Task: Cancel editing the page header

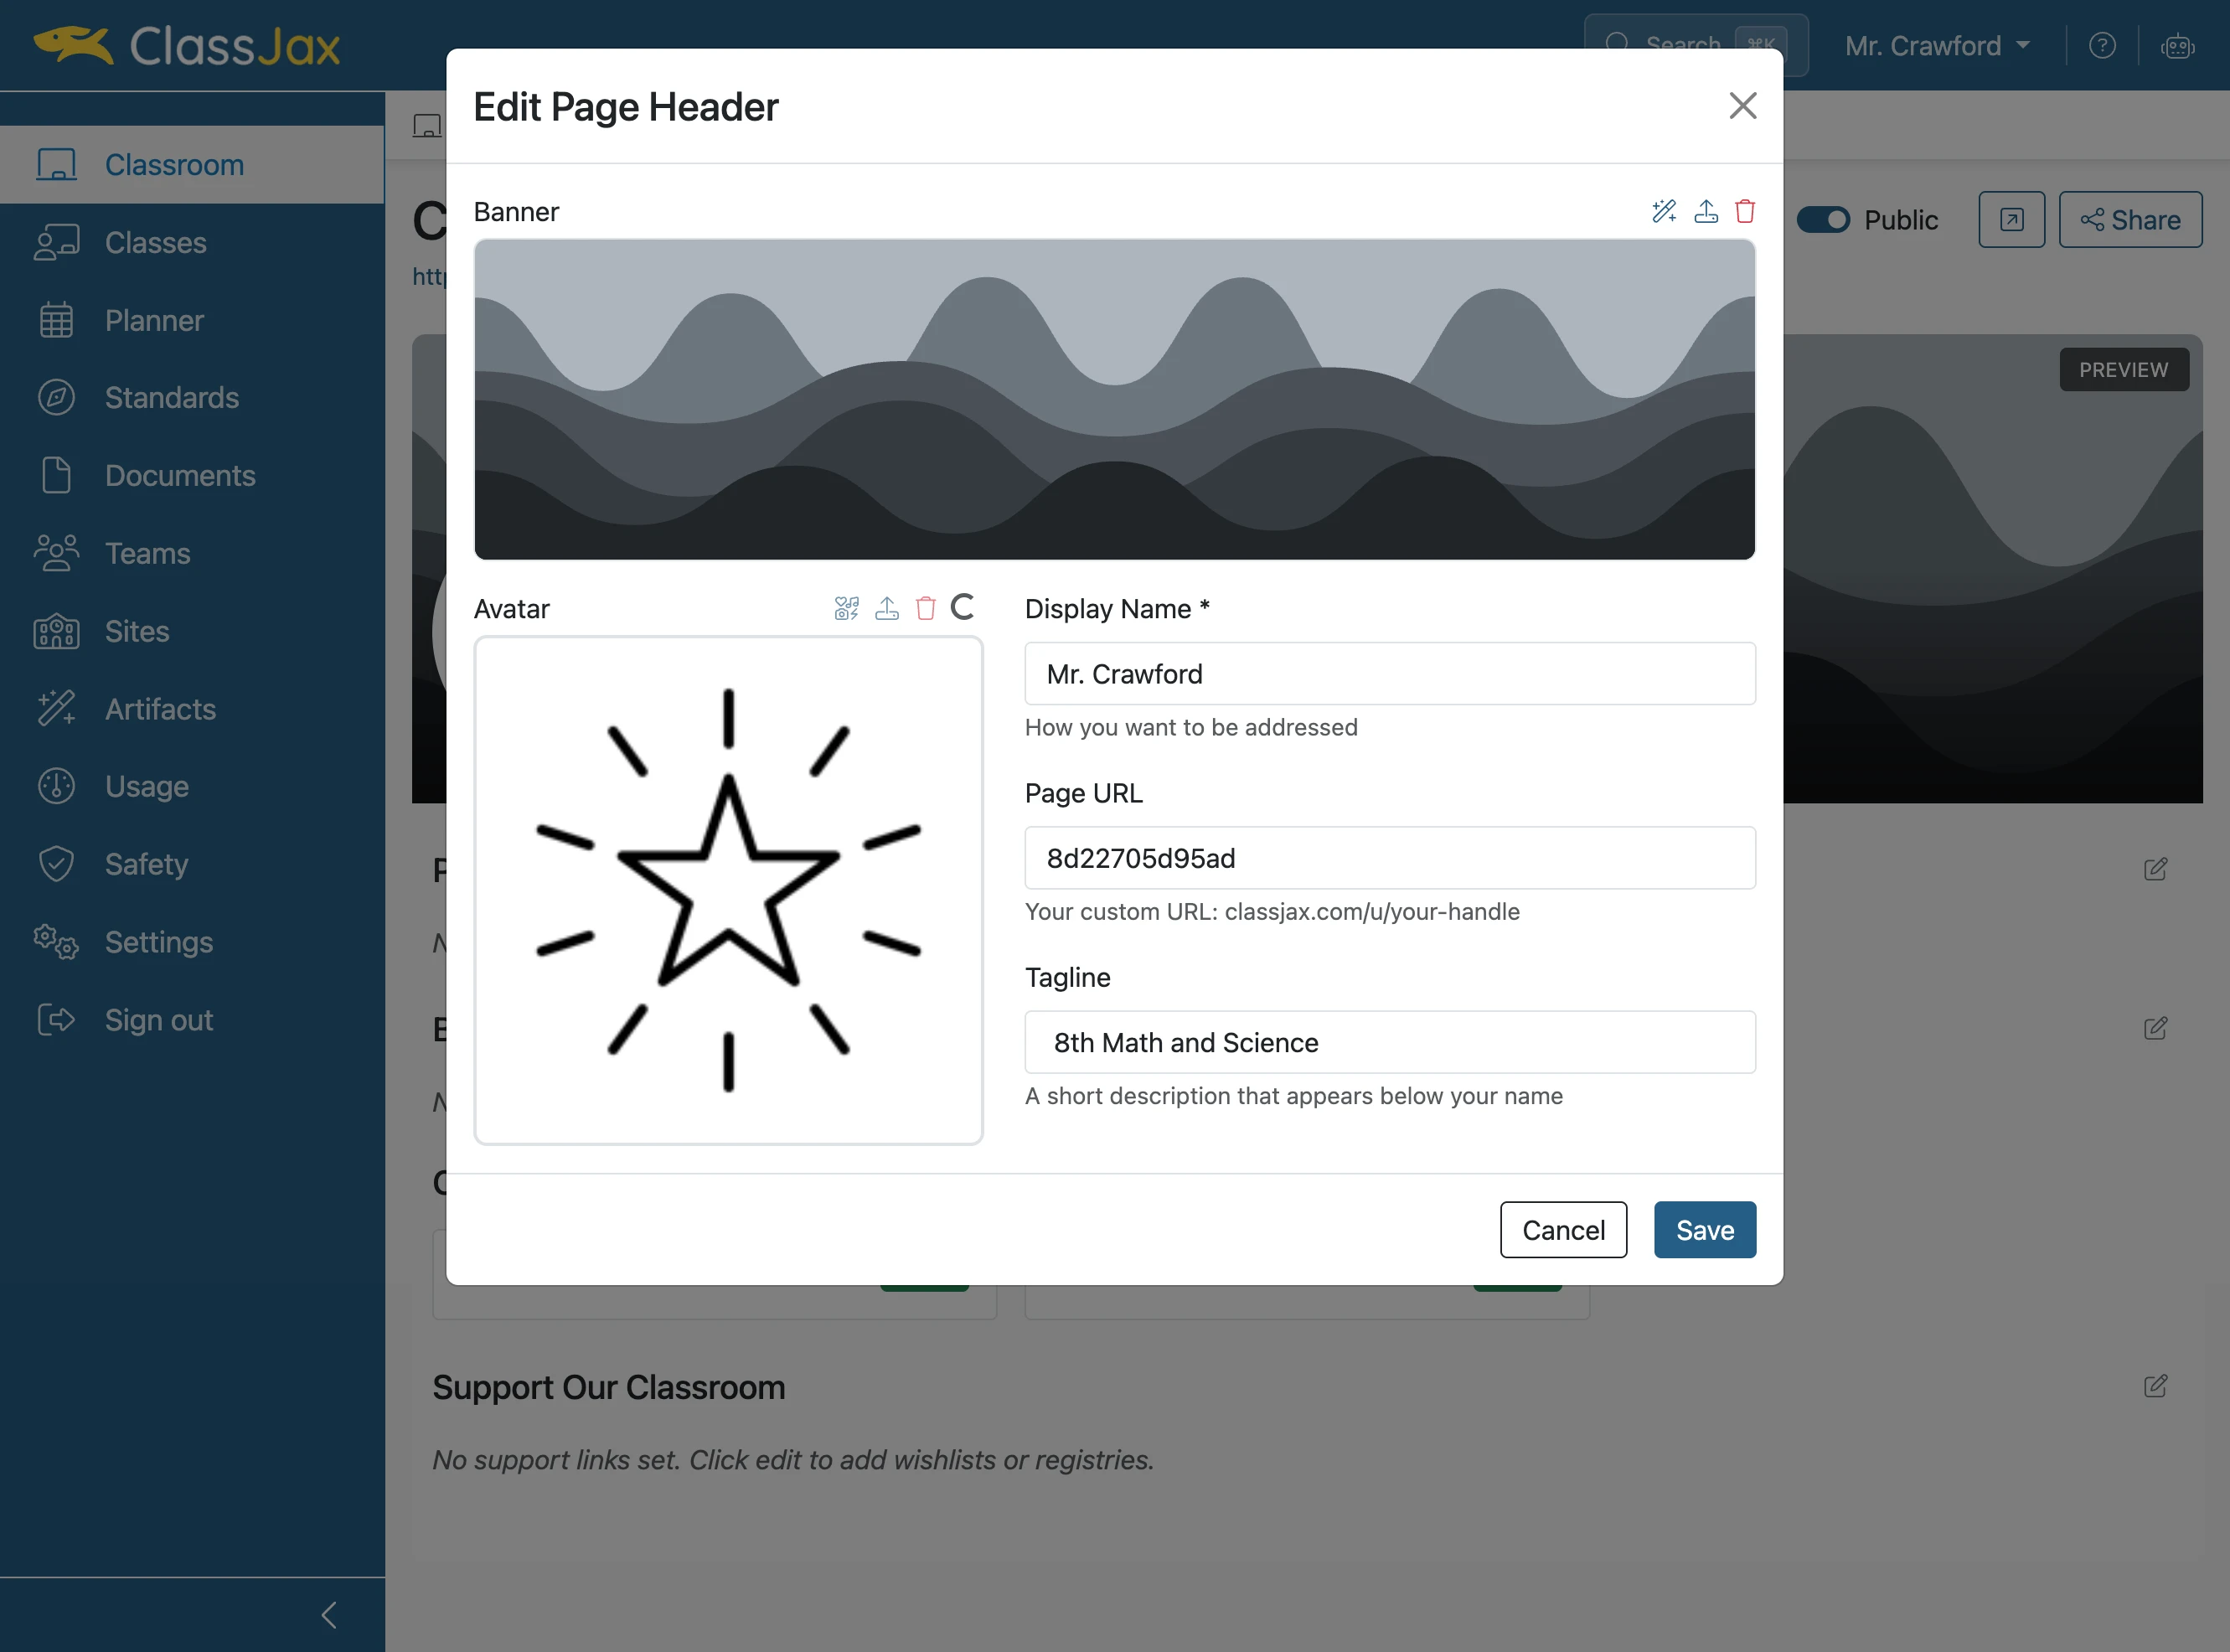Action: [x=1563, y=1230]
